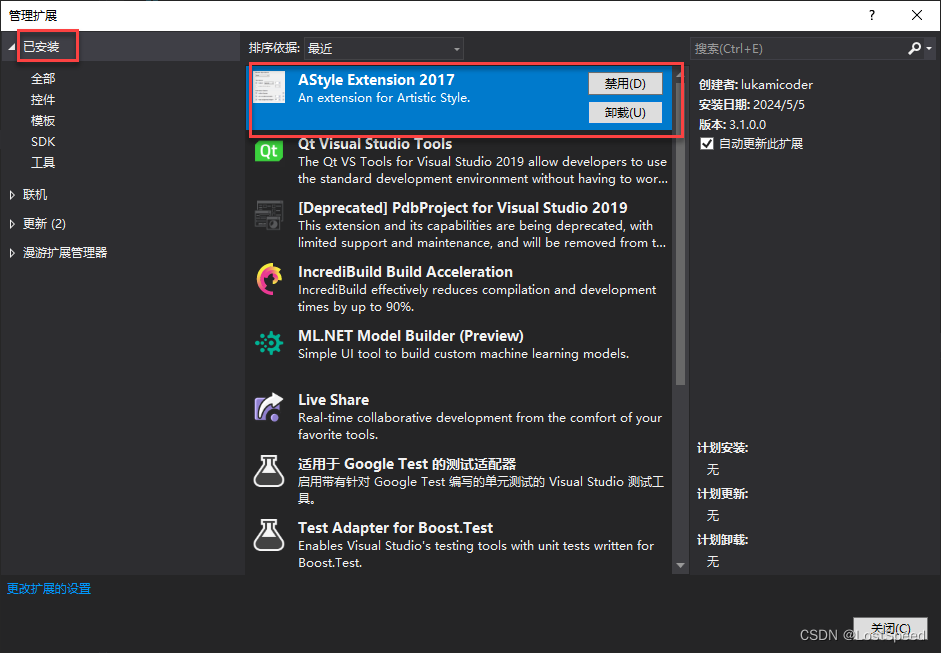Expand the 漫游扩展管理器 node
This screenshot has width=941, height=653.
click(x=12, y=253)
